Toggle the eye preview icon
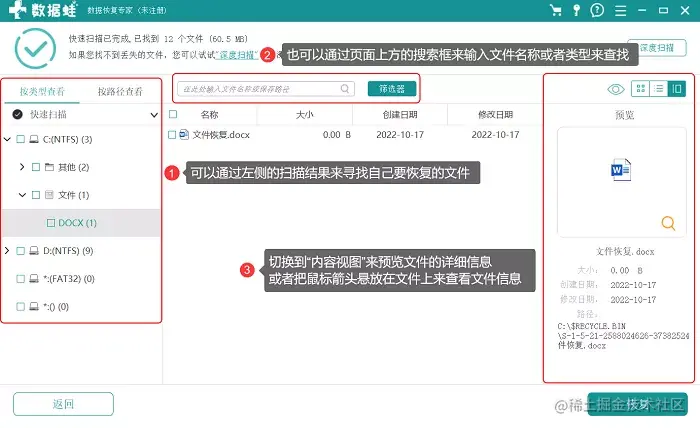Screen dimensions: 700x428 point(616,89)
